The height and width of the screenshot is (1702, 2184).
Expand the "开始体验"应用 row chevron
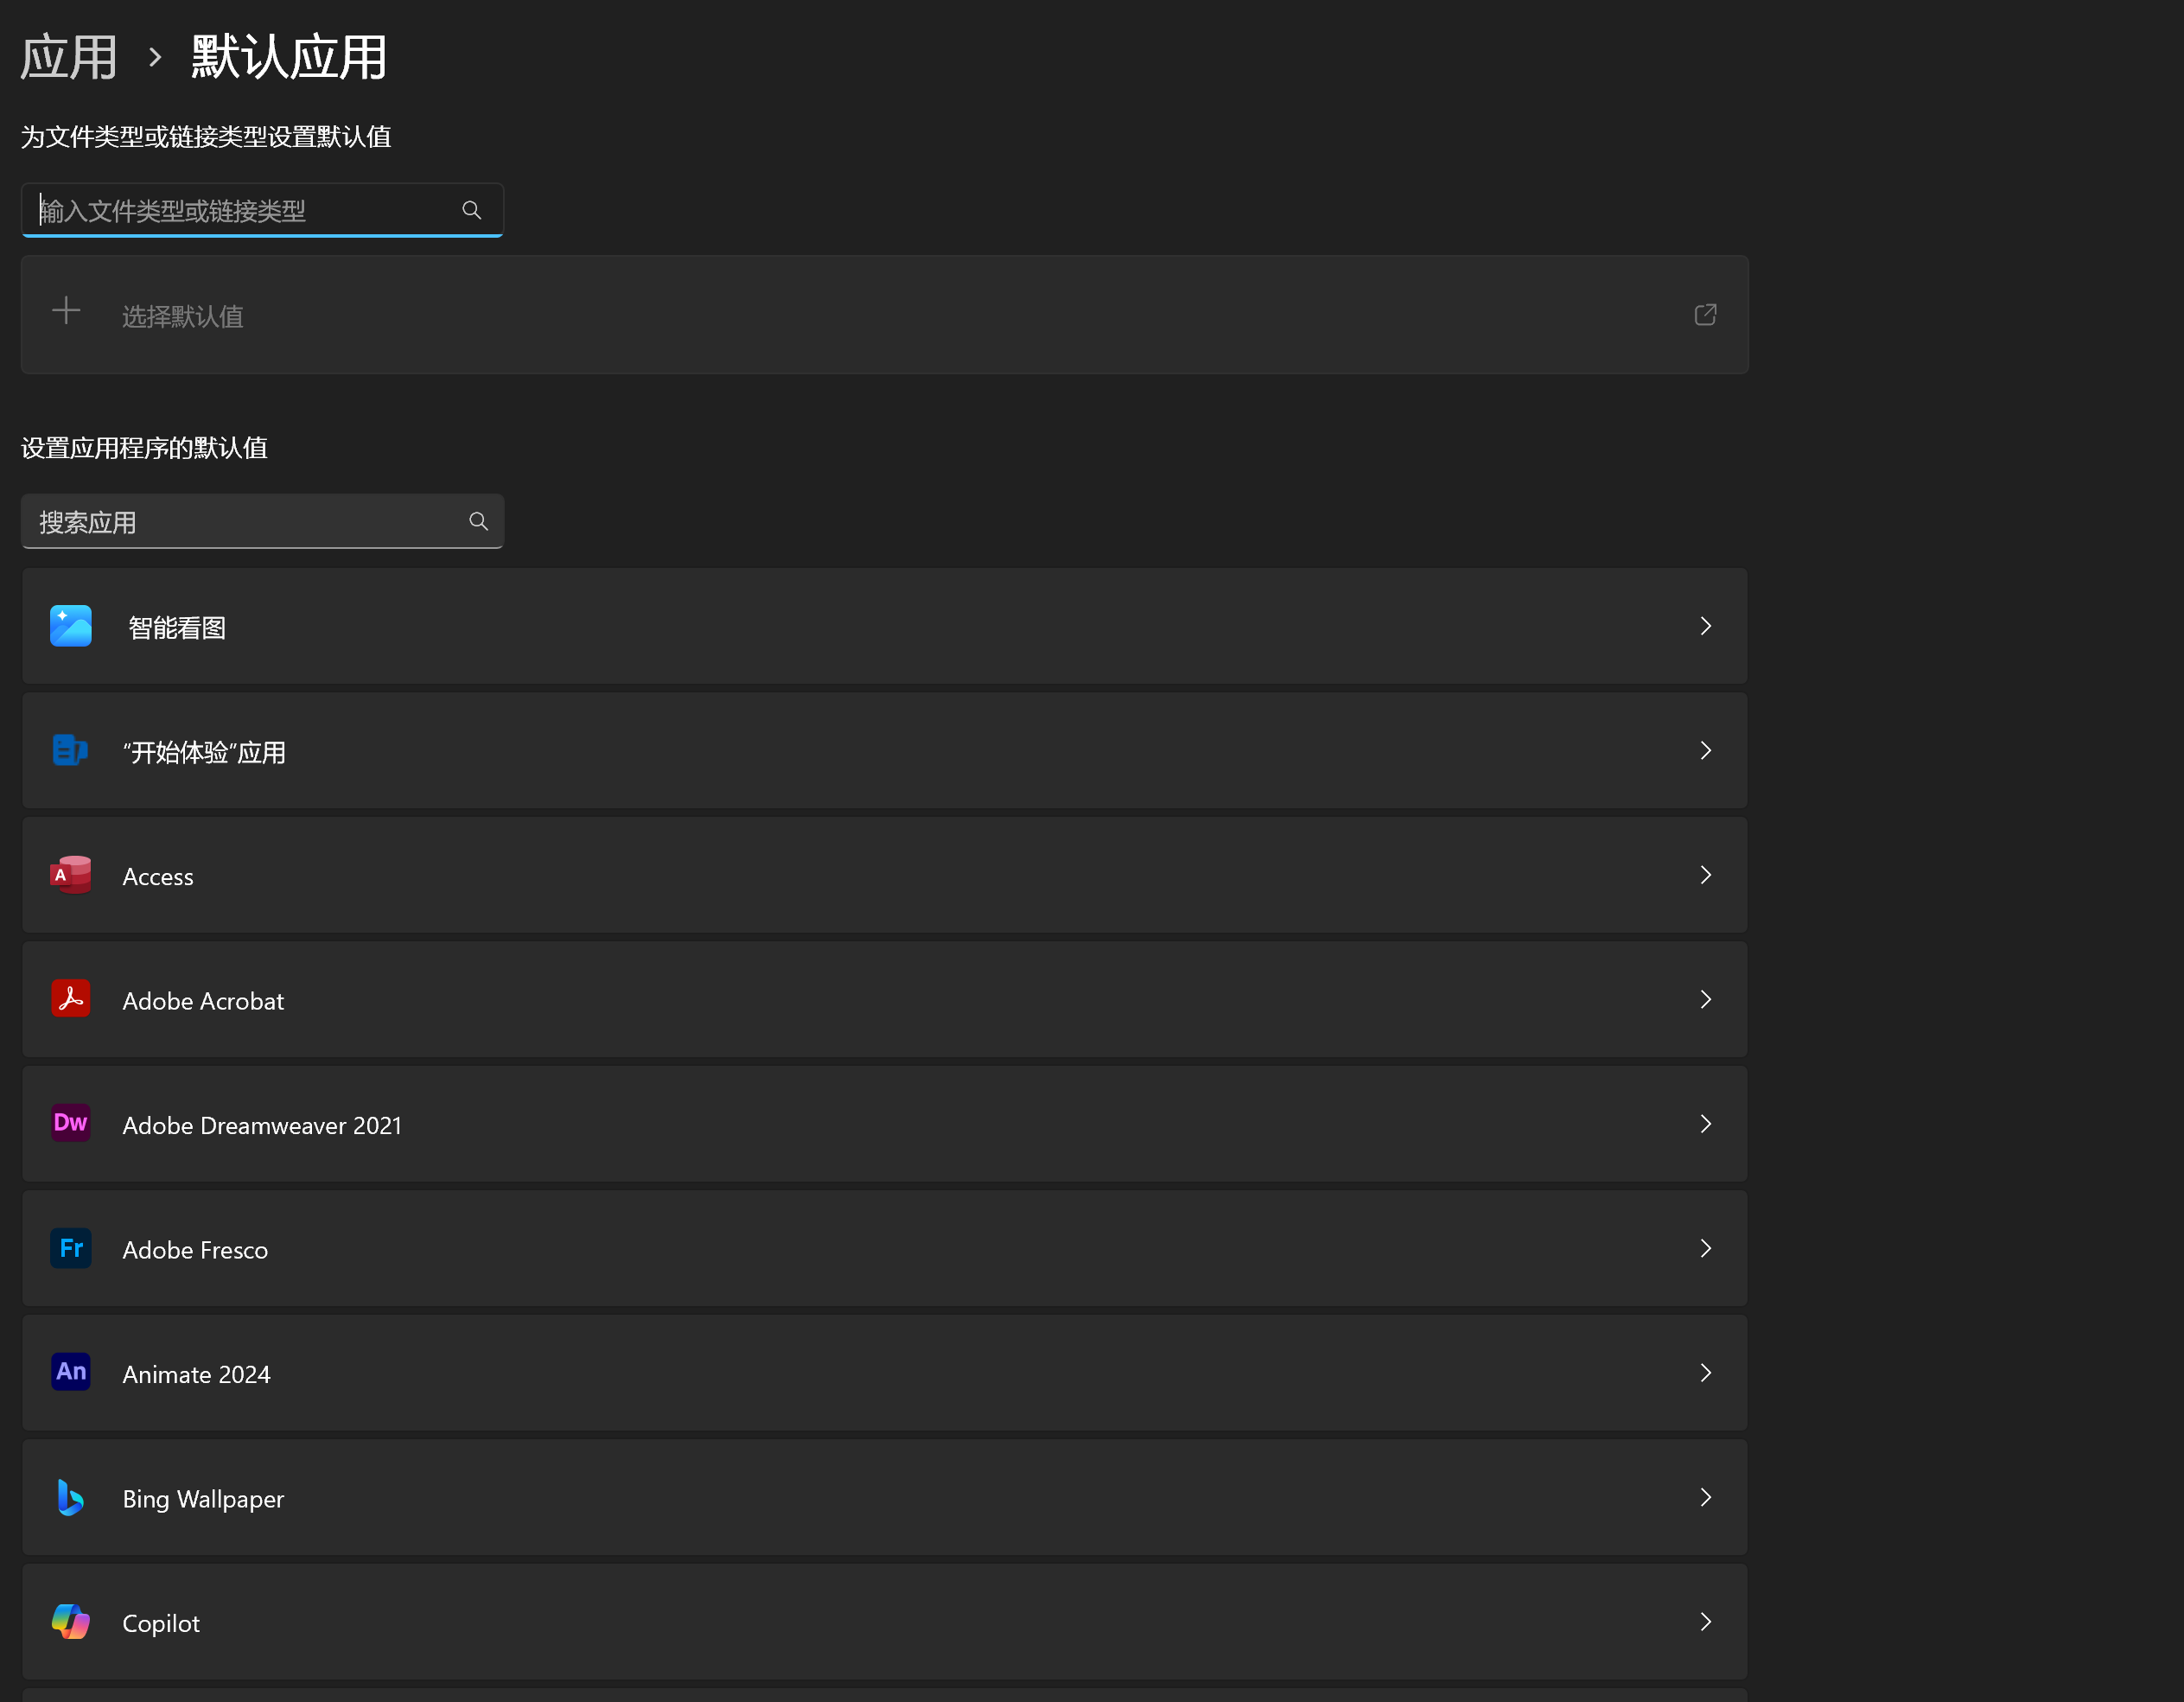(1706, 750)
